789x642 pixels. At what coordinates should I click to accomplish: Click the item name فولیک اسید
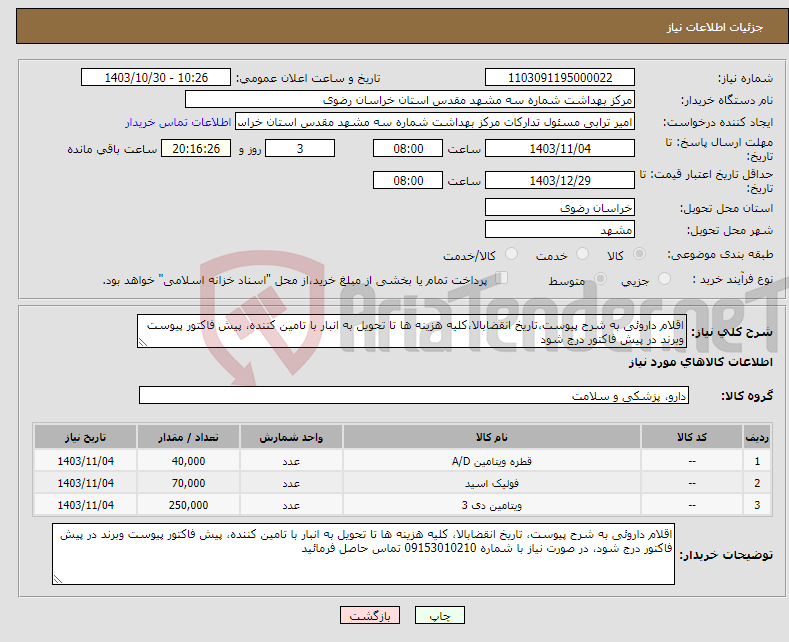[x=492, y=484]
